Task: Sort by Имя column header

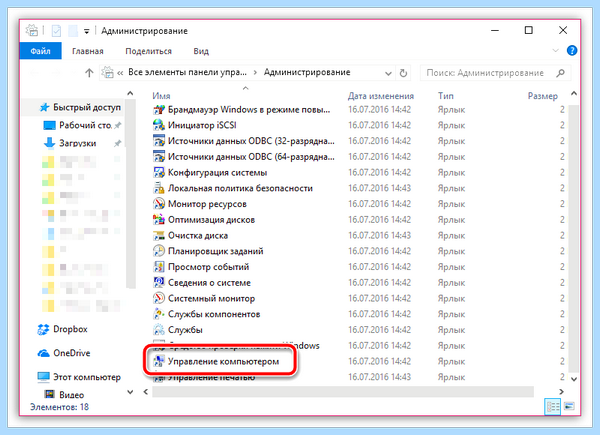Action: (x=161, y=96)
